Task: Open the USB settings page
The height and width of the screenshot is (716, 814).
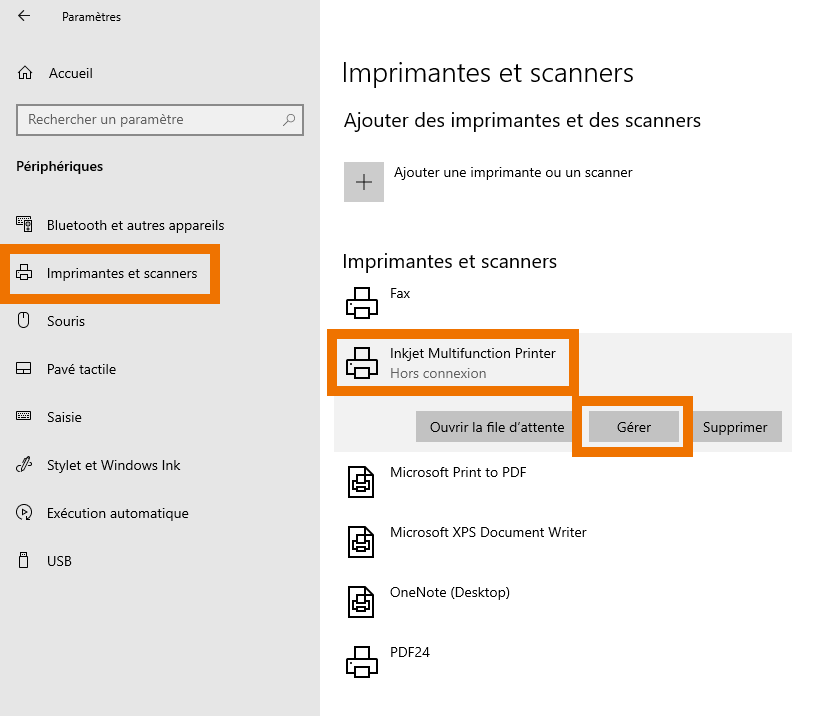Action: pyautogui.click(x=59, y=561)
